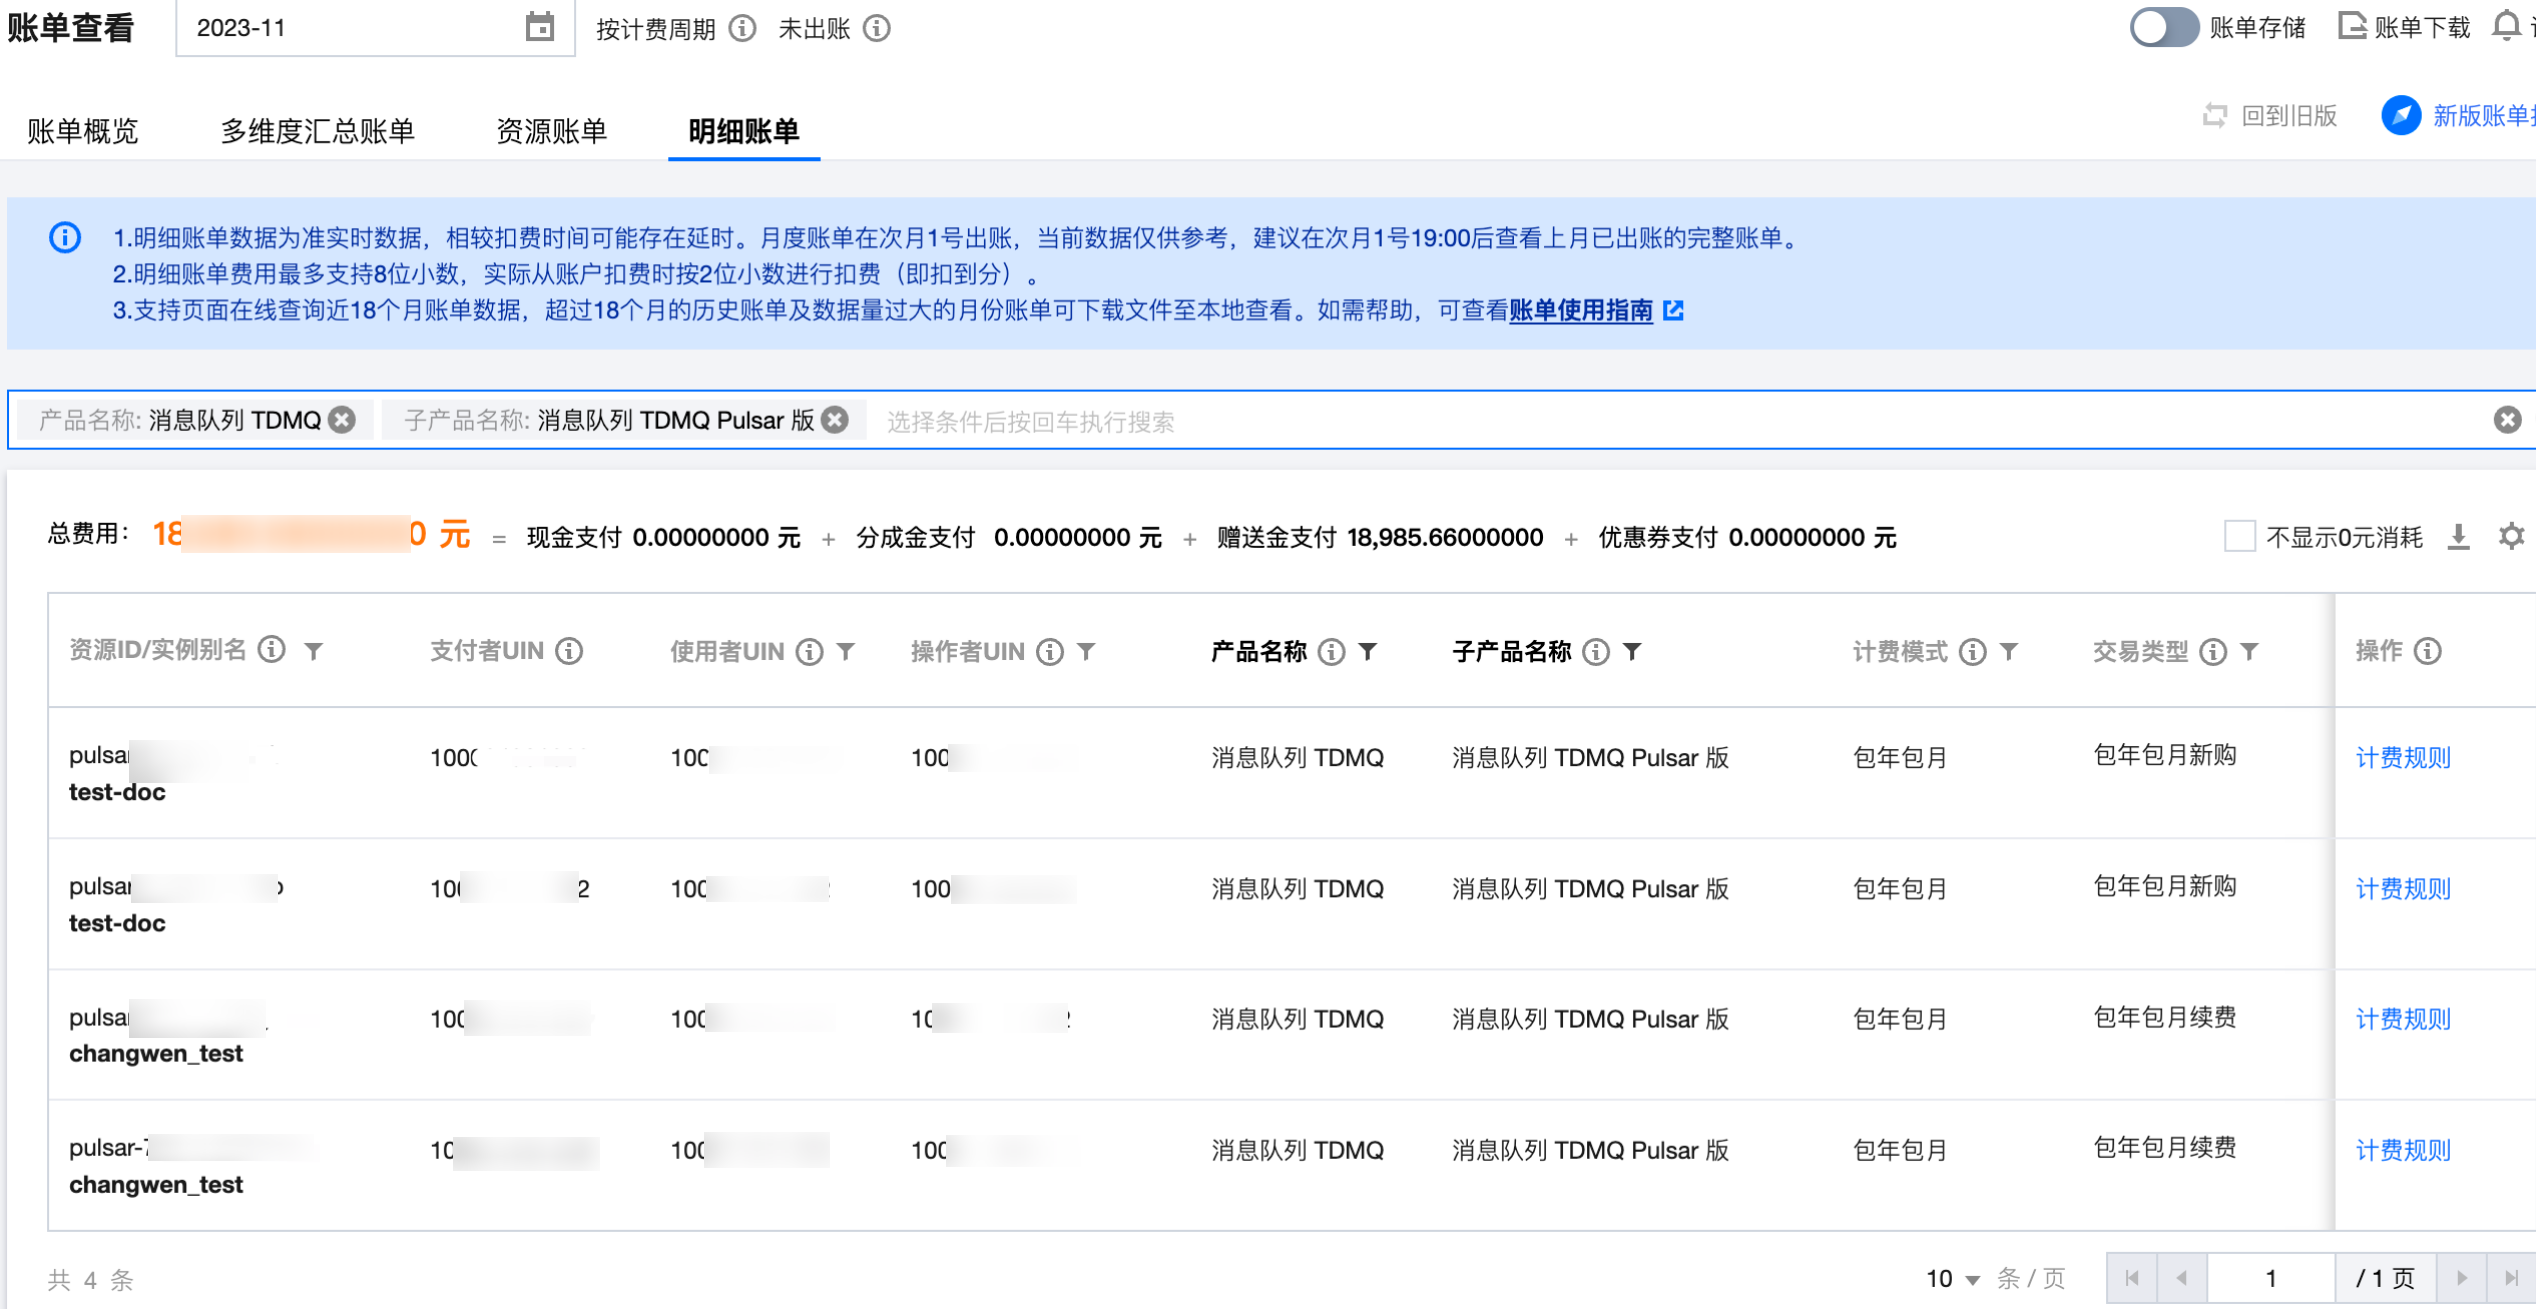This screenshot has width=2536, height=1309.
Task: Open 计费规则 for first changwen_test row
Action: (x=2403, y=1019)
